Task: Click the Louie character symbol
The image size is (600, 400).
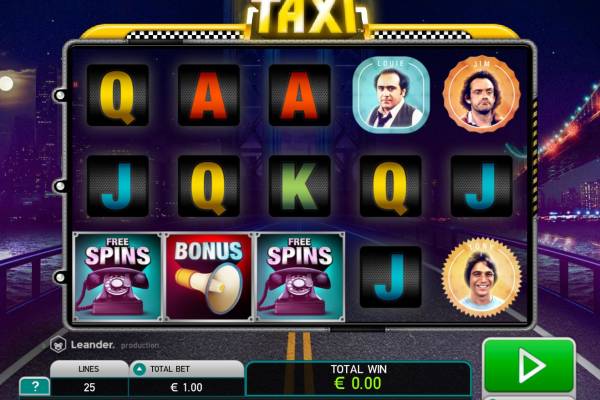Action: [391, 95]
